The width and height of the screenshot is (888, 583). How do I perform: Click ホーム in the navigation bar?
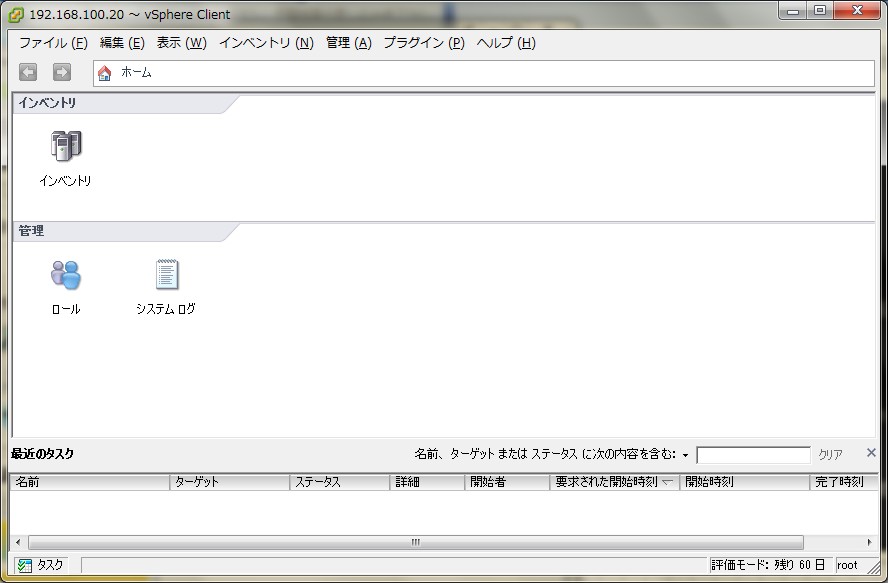click(136, 73)
